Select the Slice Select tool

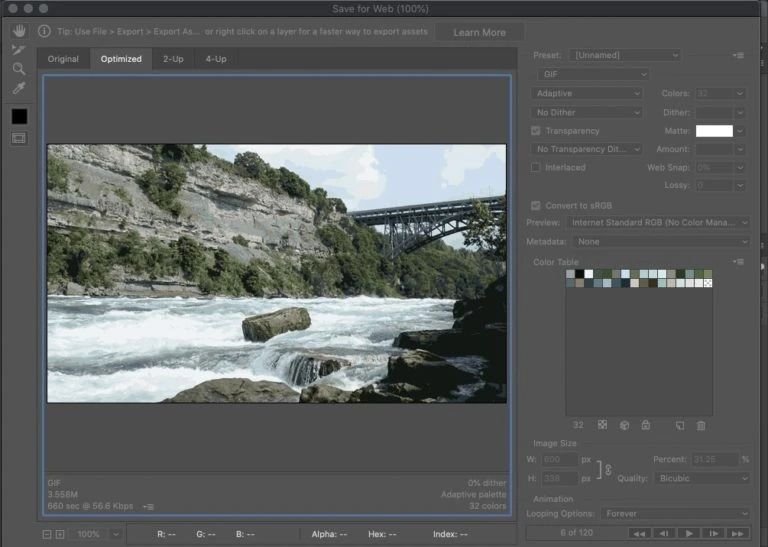(18, 49)
